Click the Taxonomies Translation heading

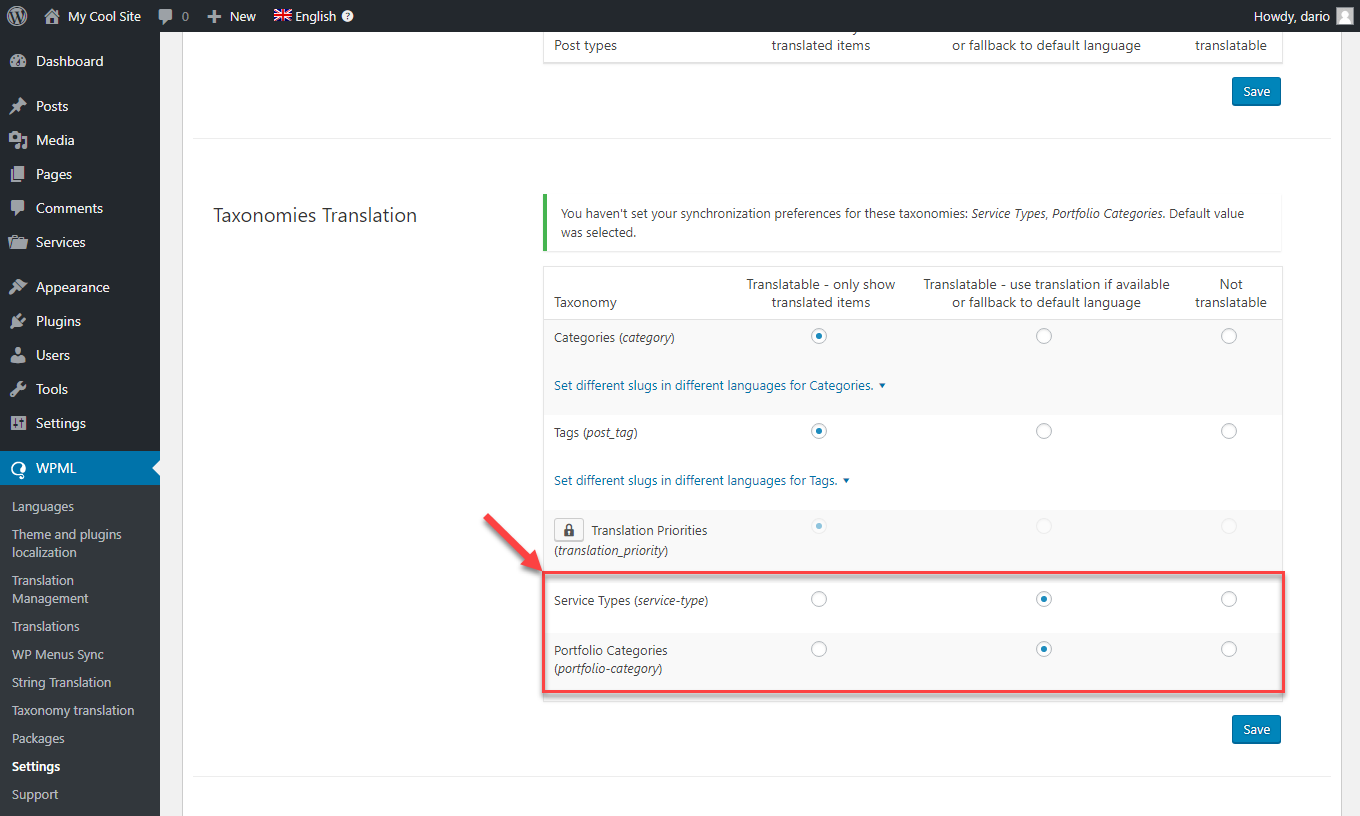tap(315, 215)
